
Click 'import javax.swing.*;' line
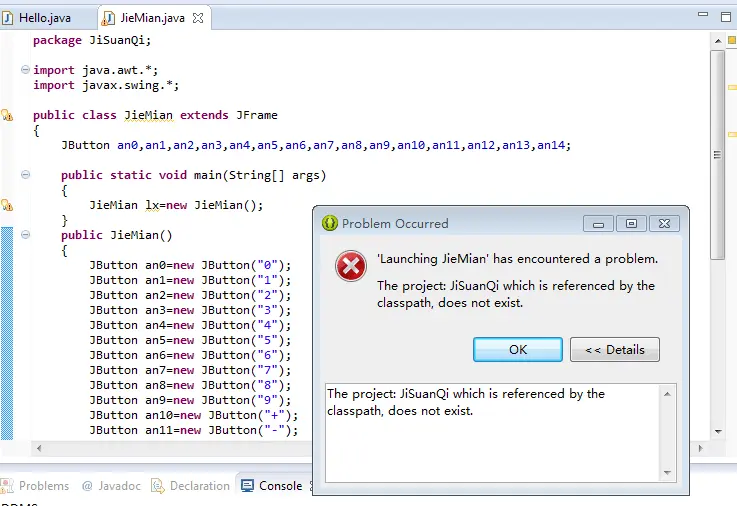tap(106, 85)
